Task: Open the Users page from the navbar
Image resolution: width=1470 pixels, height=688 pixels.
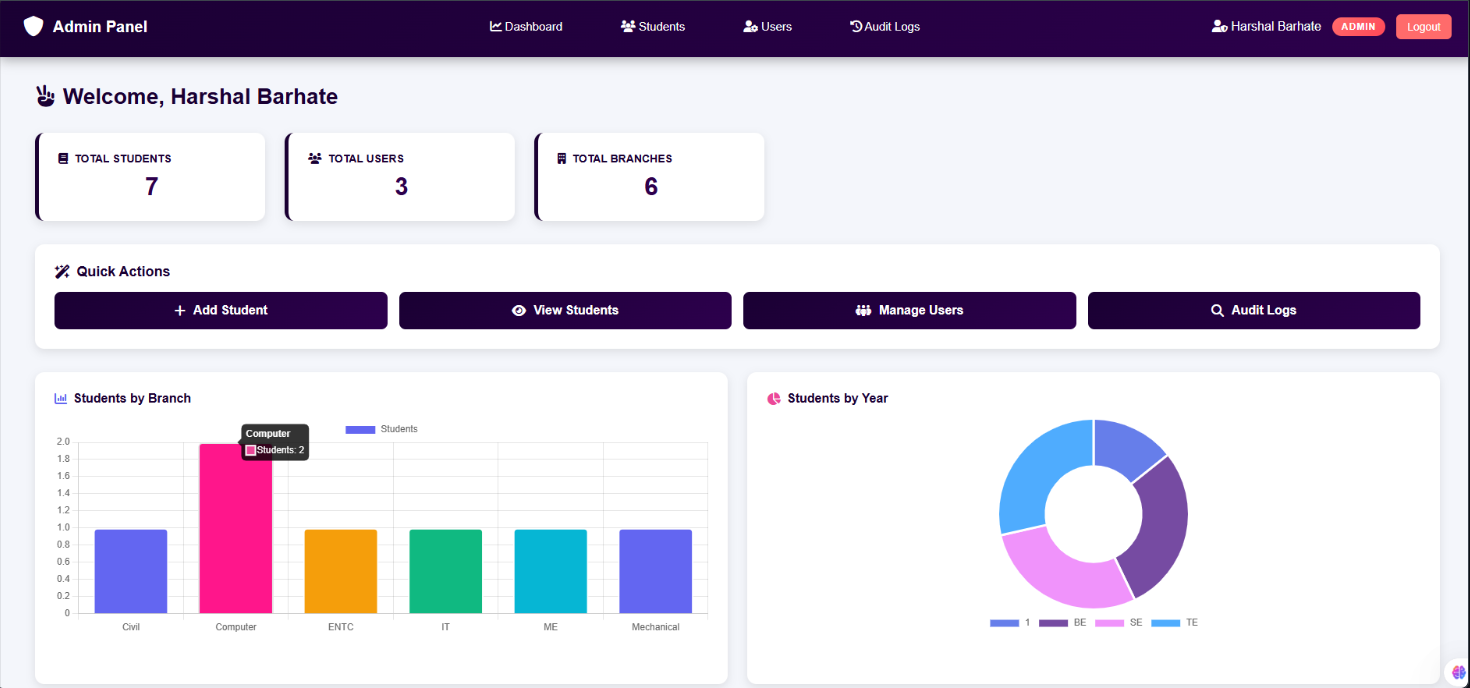Action: click(767, 26)
